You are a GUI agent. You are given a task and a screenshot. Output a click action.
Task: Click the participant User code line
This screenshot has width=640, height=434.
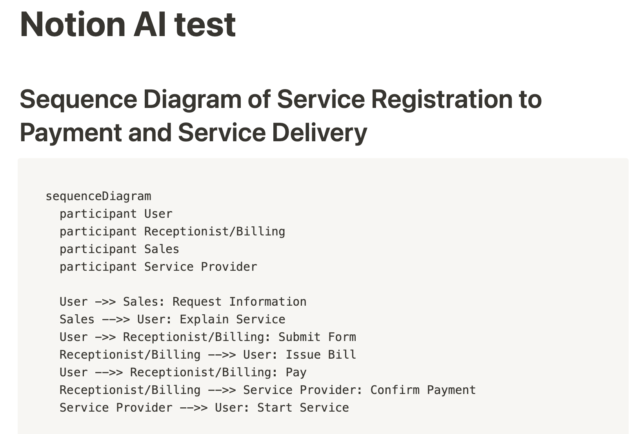coord(116,214)
